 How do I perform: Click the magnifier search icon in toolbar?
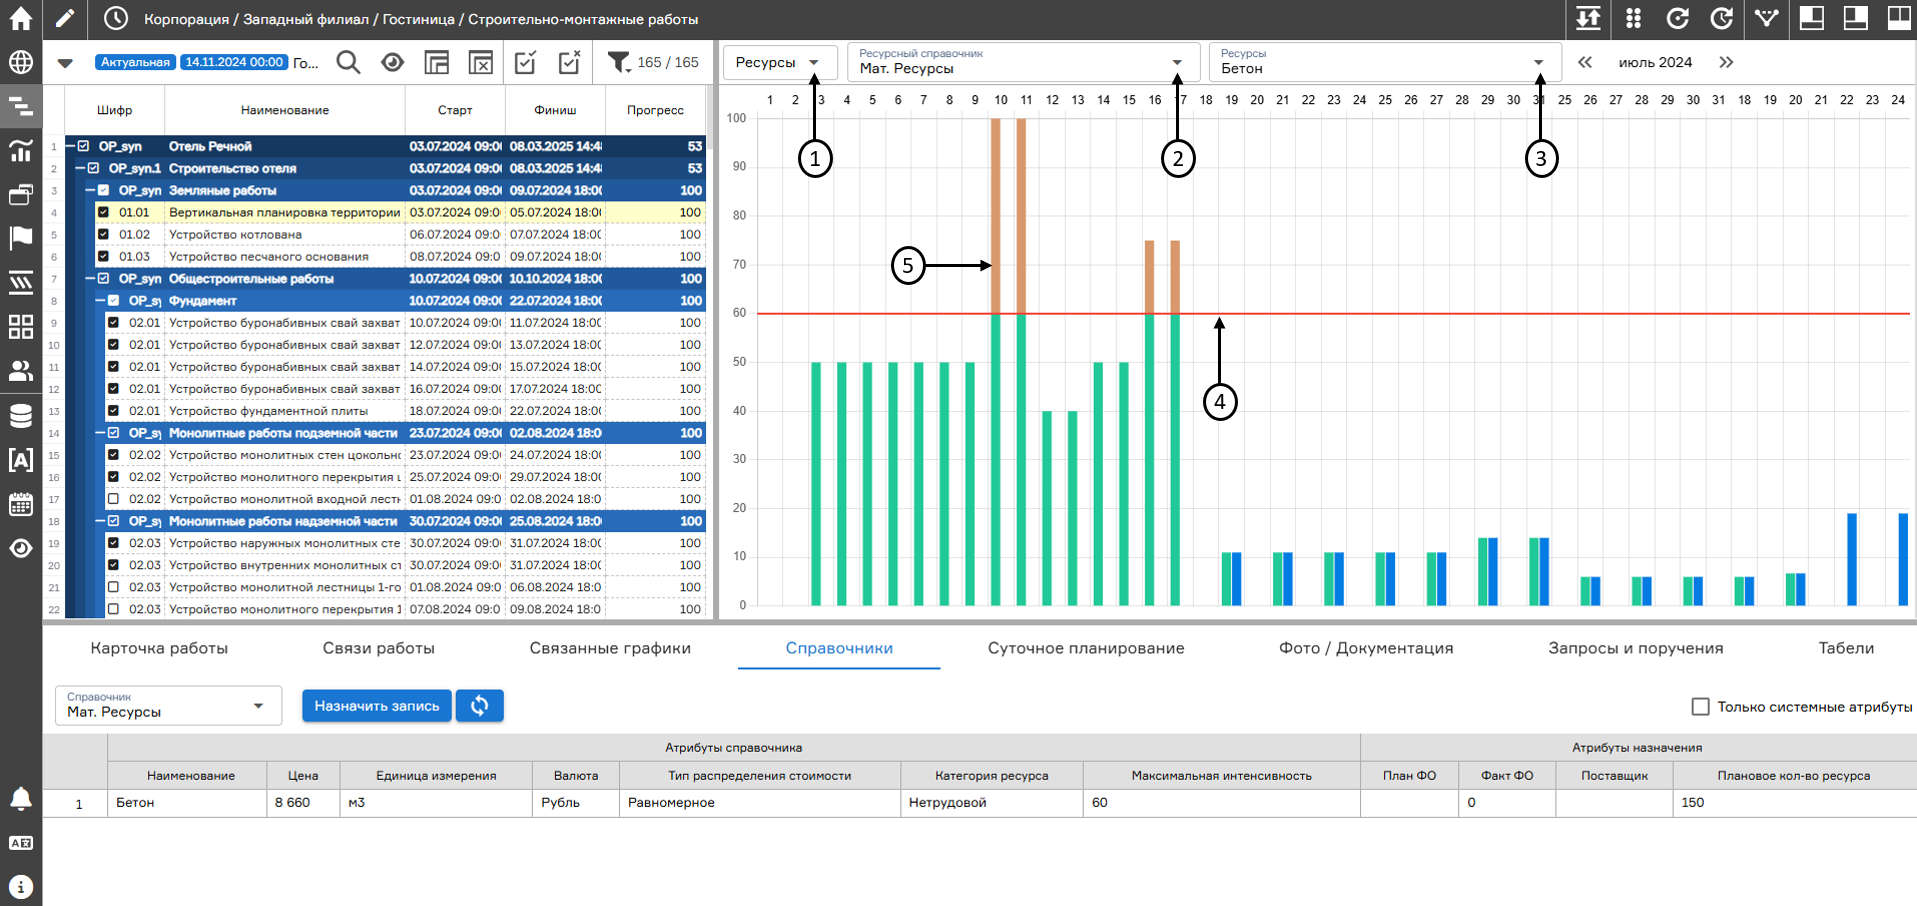(x=348, y=62)
